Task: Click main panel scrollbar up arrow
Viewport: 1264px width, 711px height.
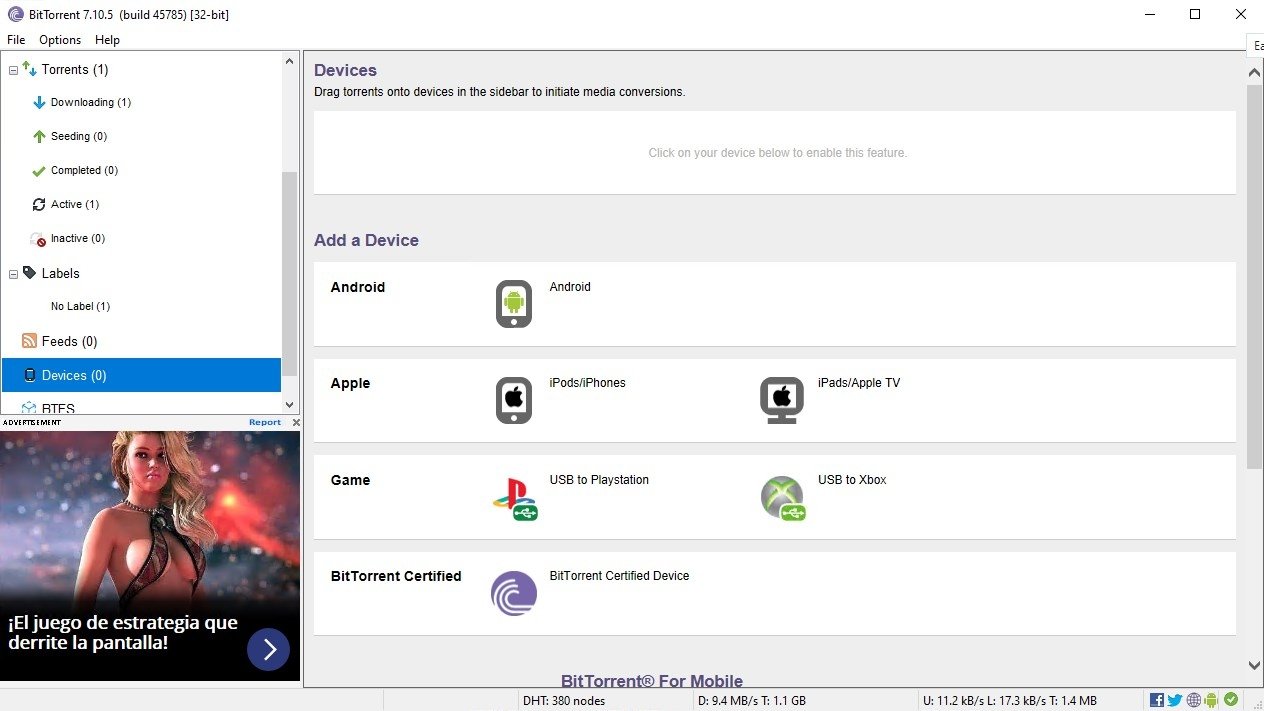Action: click(x=1254, y=73)
